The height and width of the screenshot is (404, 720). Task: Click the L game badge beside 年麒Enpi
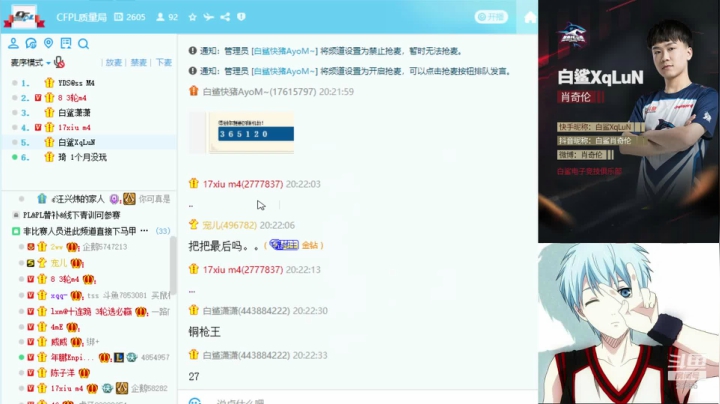point(119,357)
